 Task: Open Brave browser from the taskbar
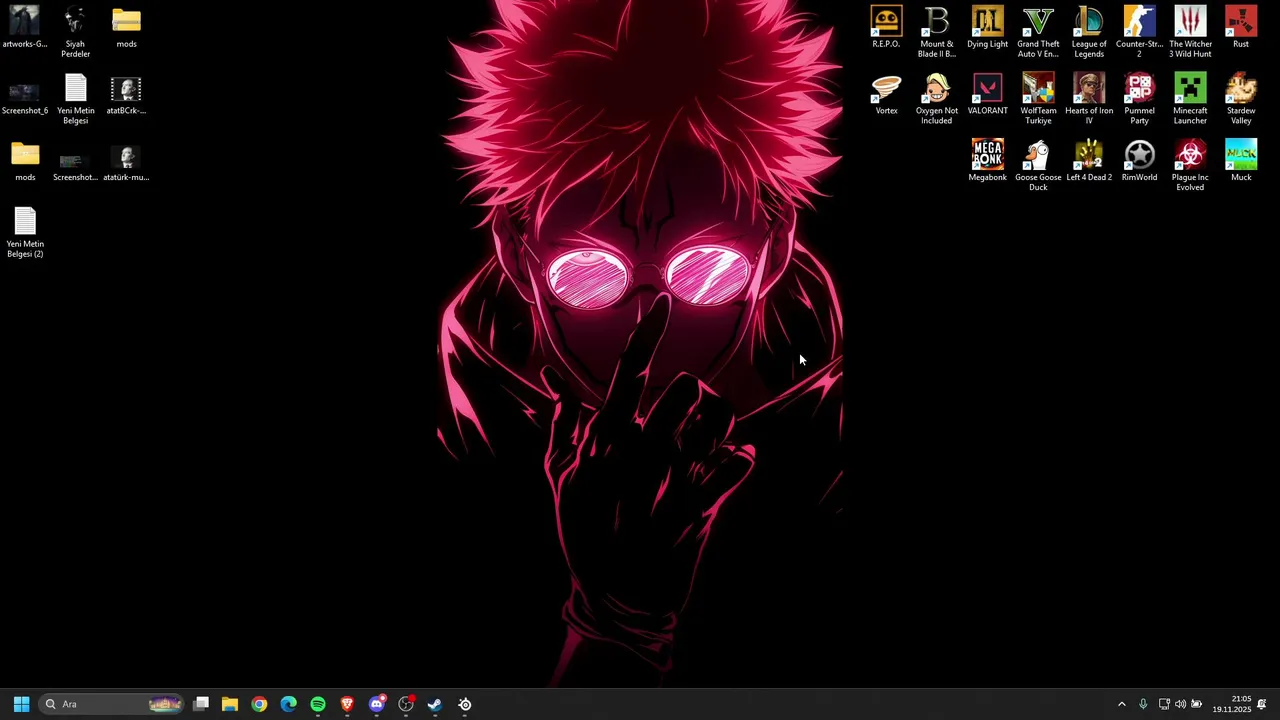click(x=347, y=704)
